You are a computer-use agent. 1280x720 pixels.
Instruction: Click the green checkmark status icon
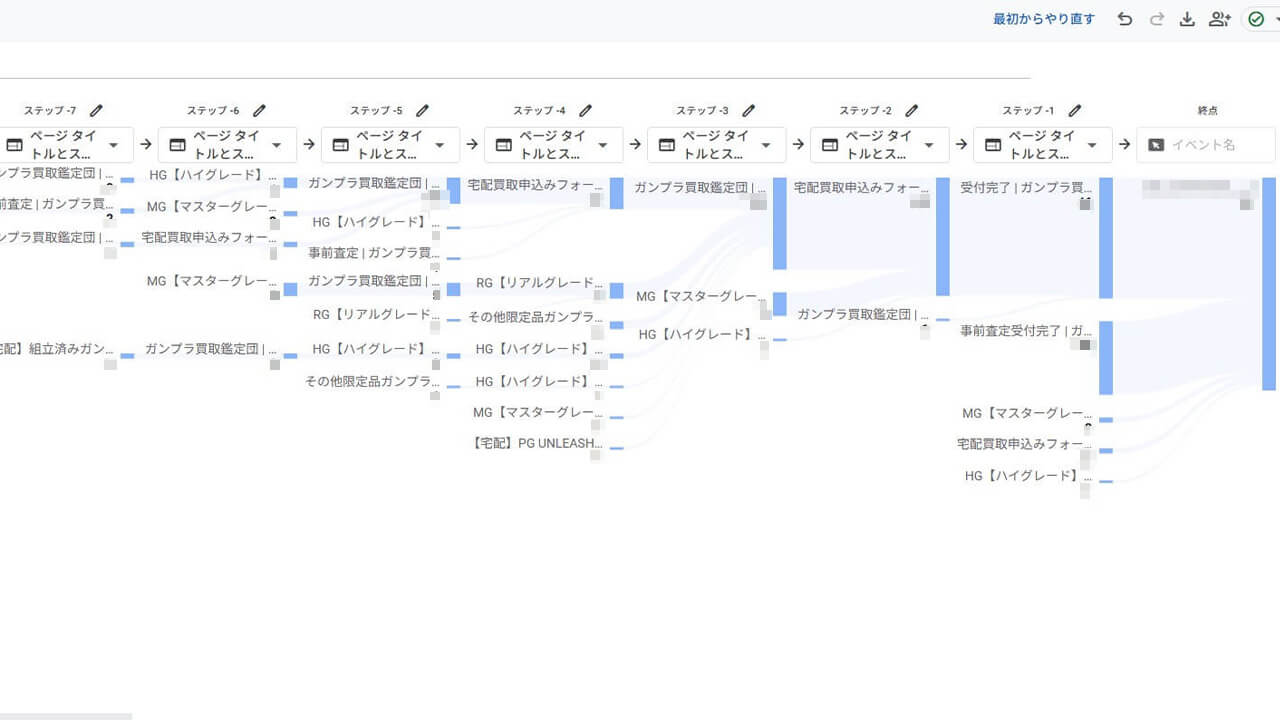click(1256, 19)
